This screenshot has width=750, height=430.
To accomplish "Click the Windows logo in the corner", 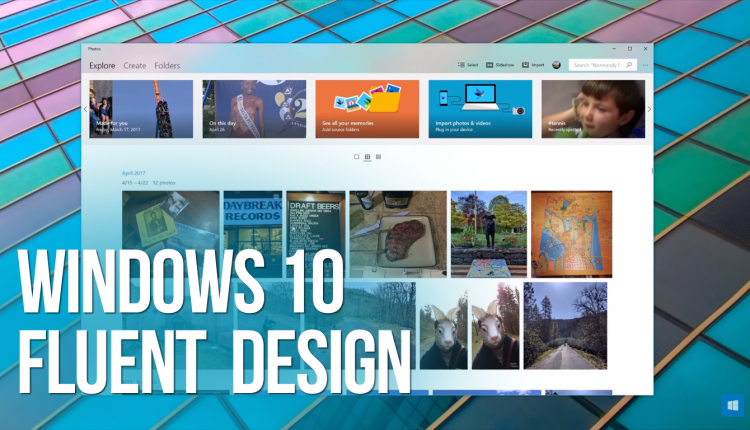I will (732, 406).
